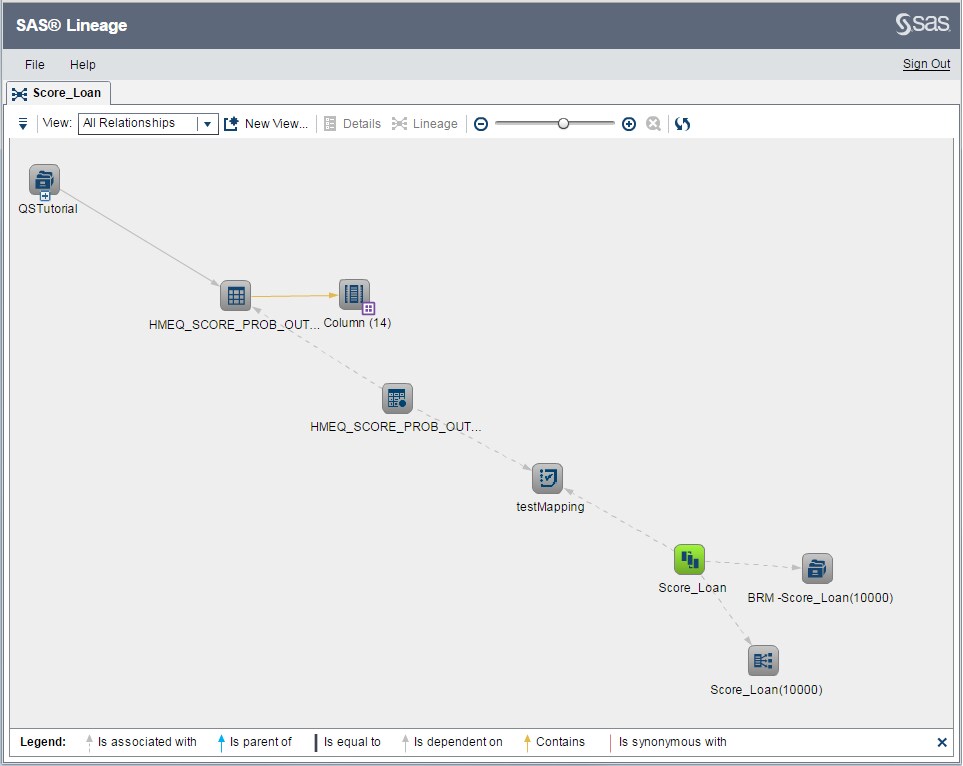Viewport: 963px width, 766px height.
Task: Click the BRM -Score_Loan(10000) node icon
Action: 817,567
